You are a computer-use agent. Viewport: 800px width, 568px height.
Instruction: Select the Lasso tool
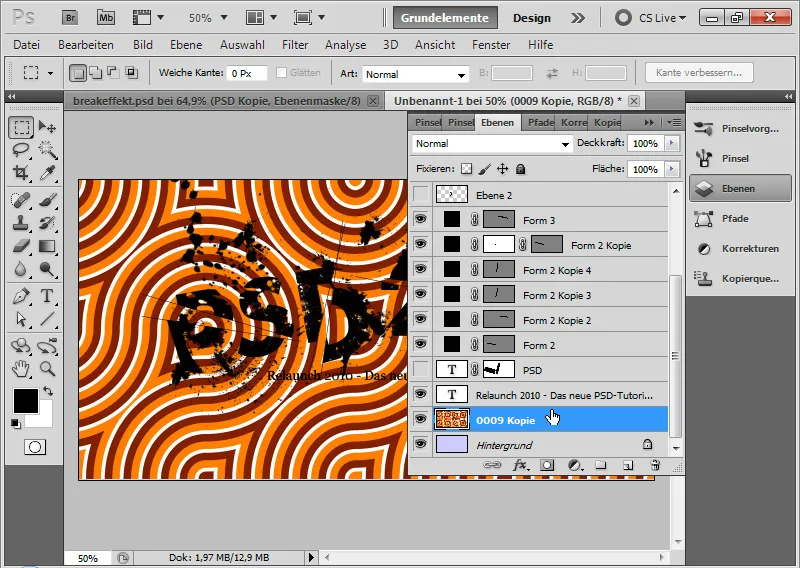click(x=21, y=150)
